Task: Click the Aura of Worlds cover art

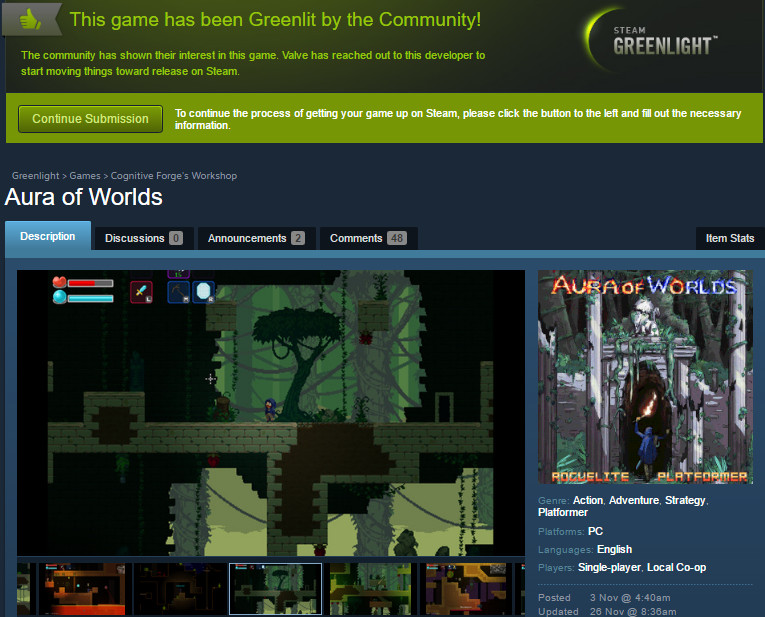Action: (x=645, y=377)
